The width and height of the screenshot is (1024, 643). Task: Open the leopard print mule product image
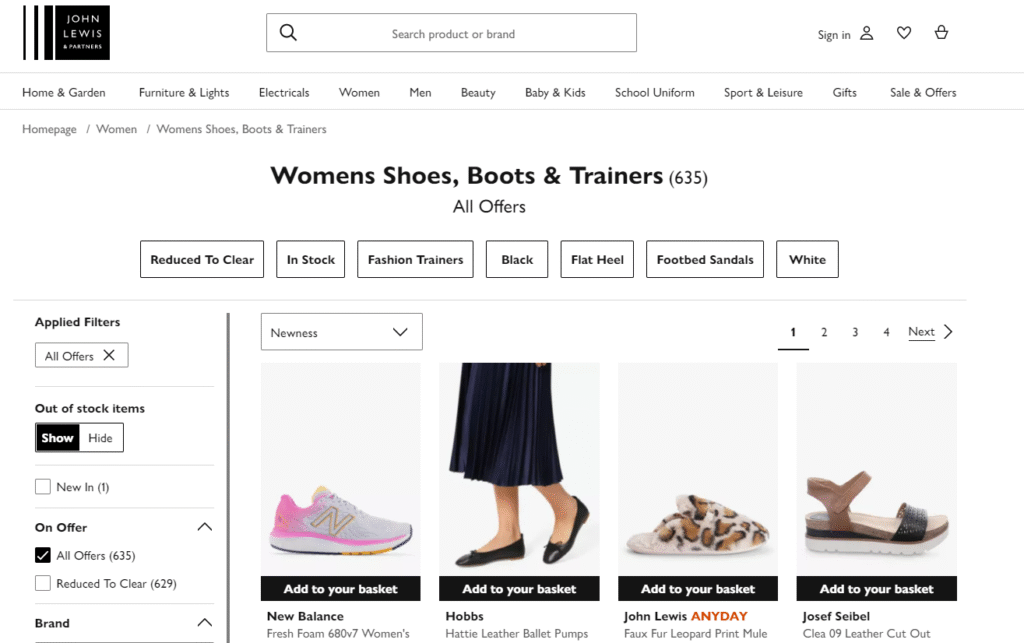(x=698, y=469)
